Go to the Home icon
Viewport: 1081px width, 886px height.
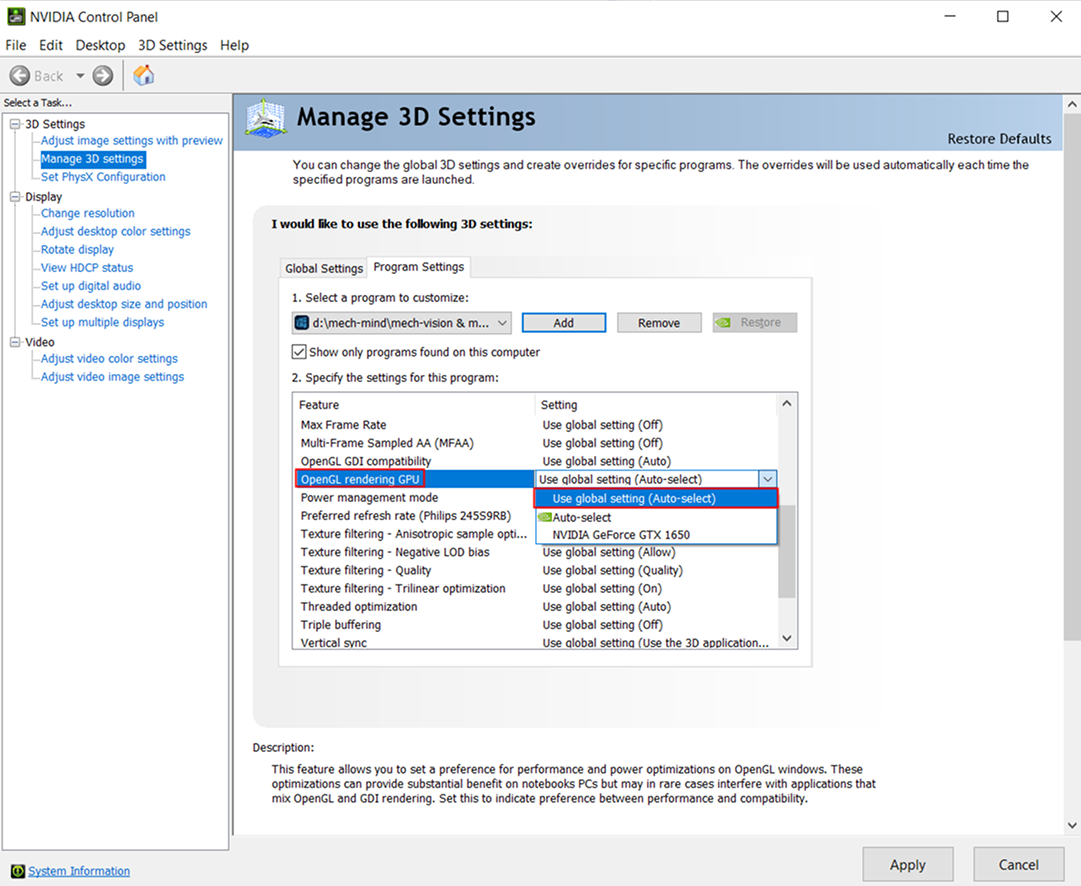click(143, 75)
